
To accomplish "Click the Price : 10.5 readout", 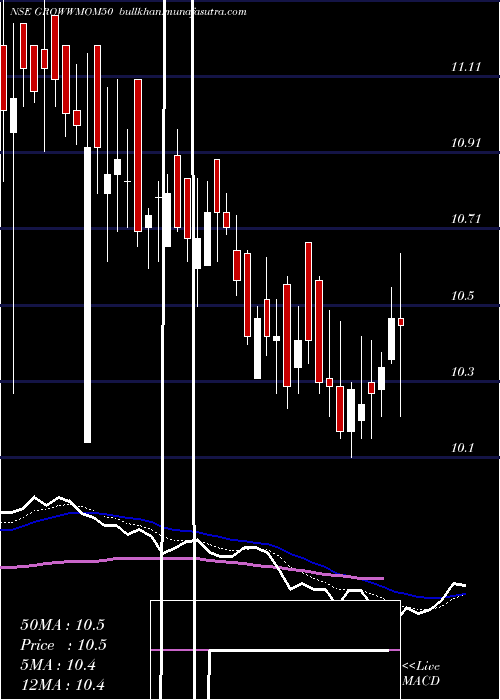I will tap(62, 645).
